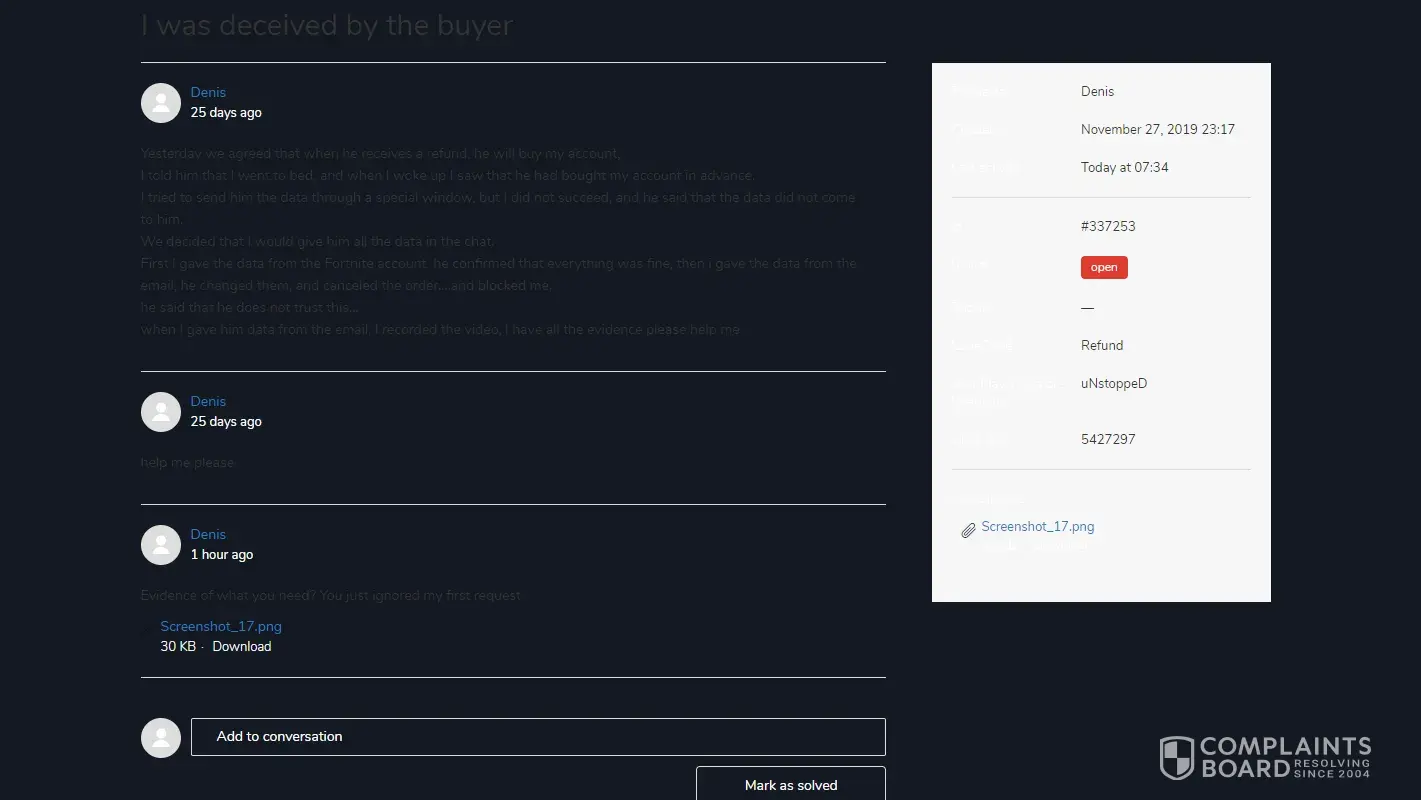
Task: Open Denis's profile link on the first message
Action: [x=208, y=92]
